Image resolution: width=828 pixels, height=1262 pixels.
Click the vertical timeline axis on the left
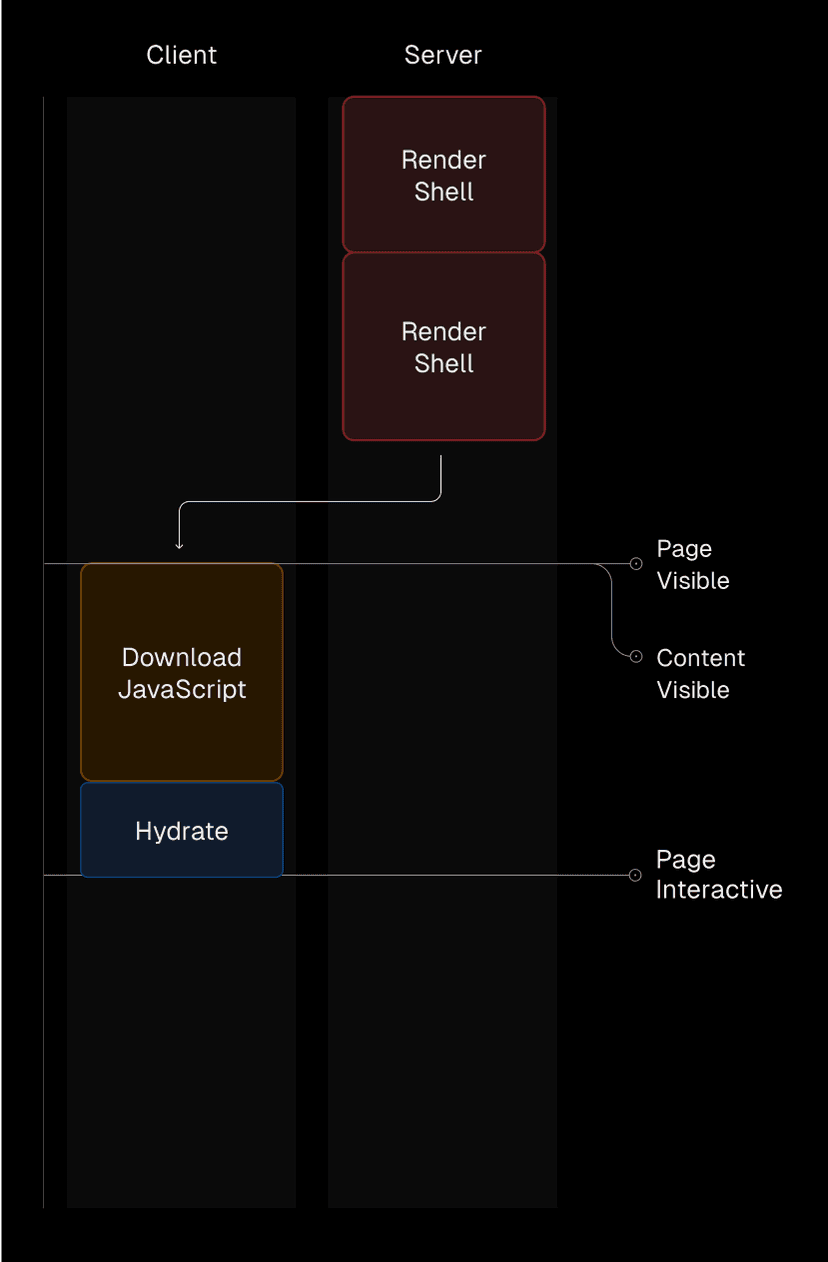point(43,650)
